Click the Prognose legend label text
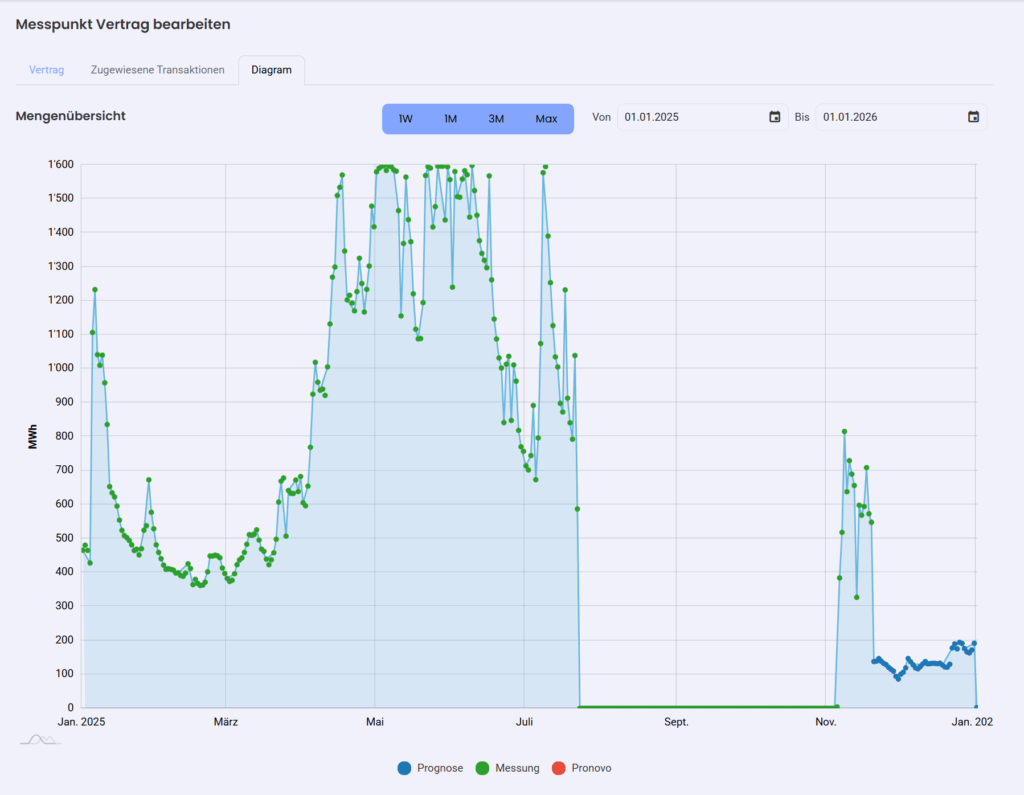1024x795 pixels. click(x=440, y=768)
